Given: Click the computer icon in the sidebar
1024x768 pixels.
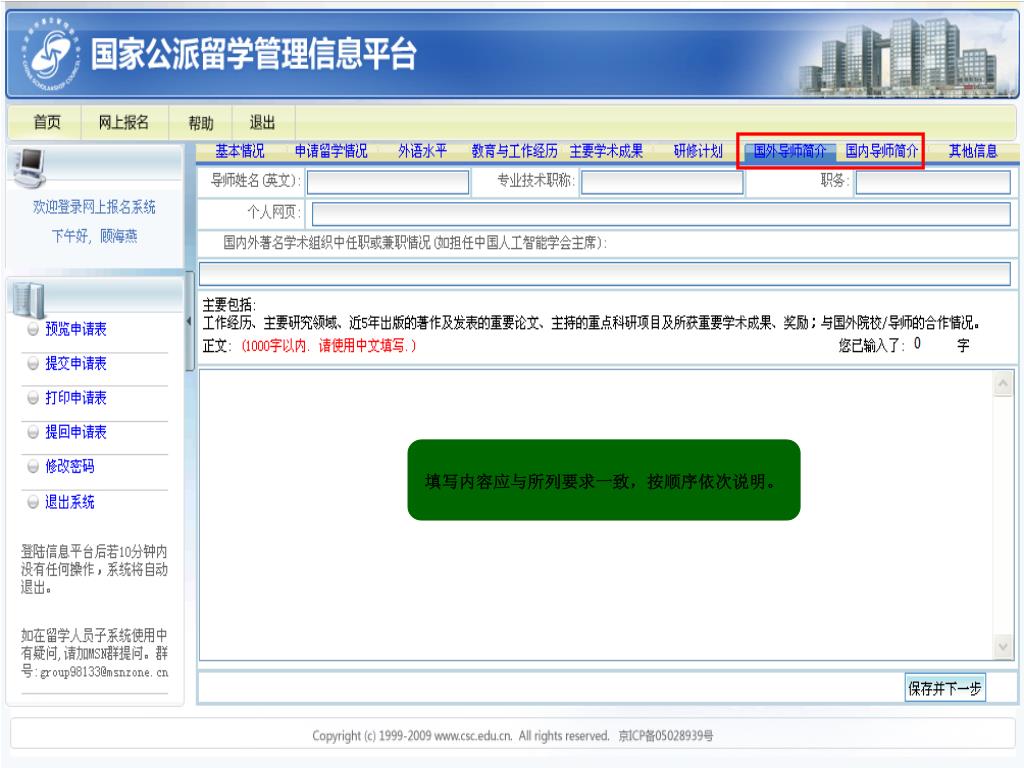Looking at the screenshot, I should pyautogui.click(x=29, y=168).
